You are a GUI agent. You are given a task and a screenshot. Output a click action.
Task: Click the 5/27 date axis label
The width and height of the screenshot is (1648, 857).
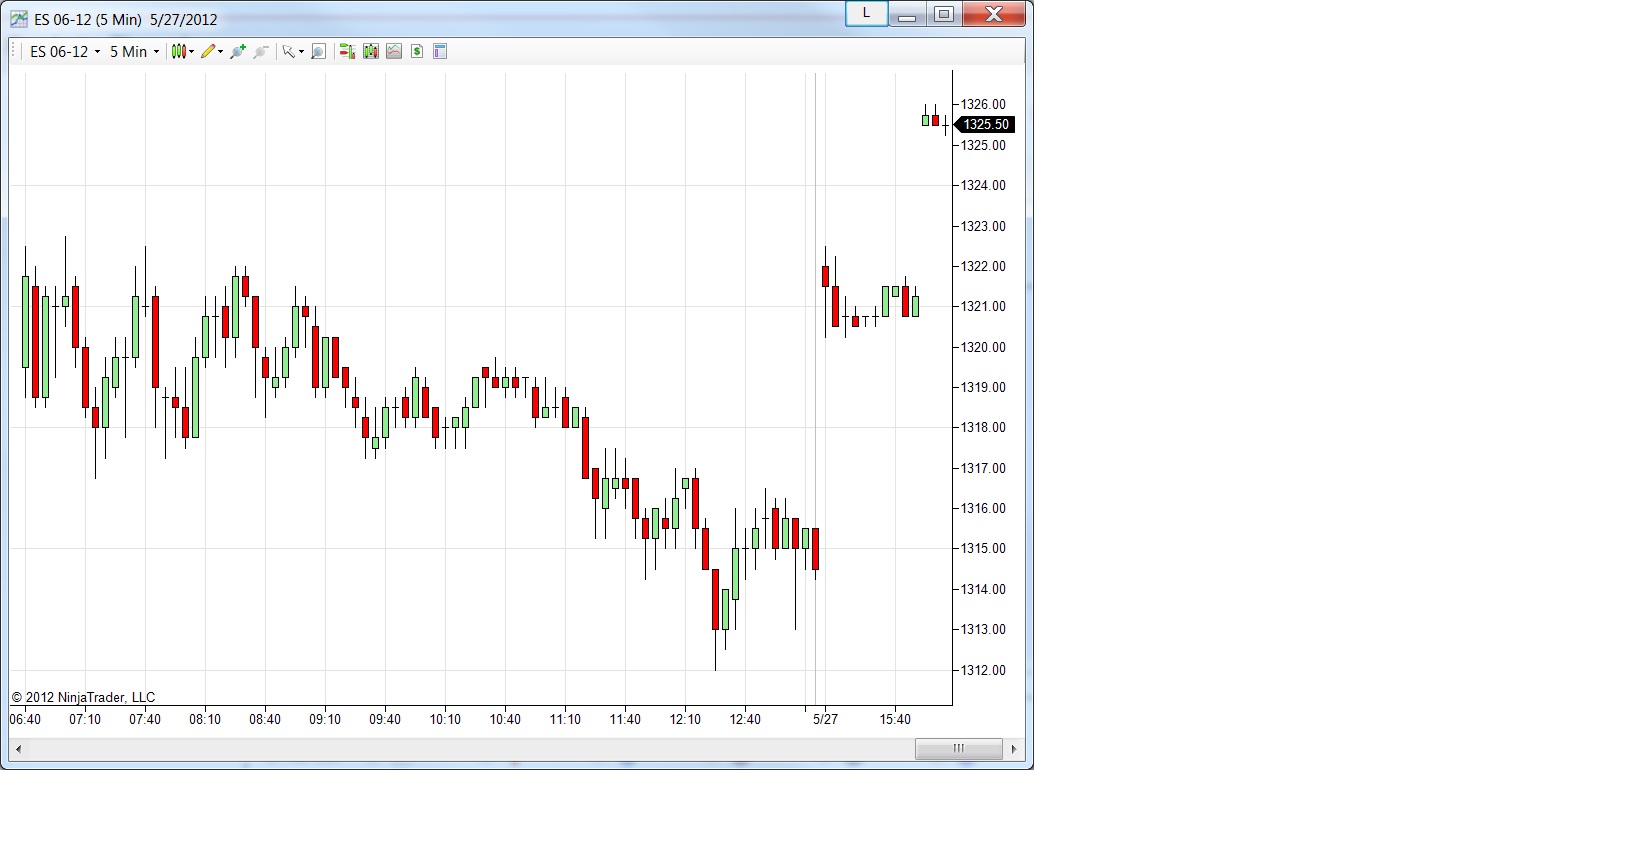(825, 719)
